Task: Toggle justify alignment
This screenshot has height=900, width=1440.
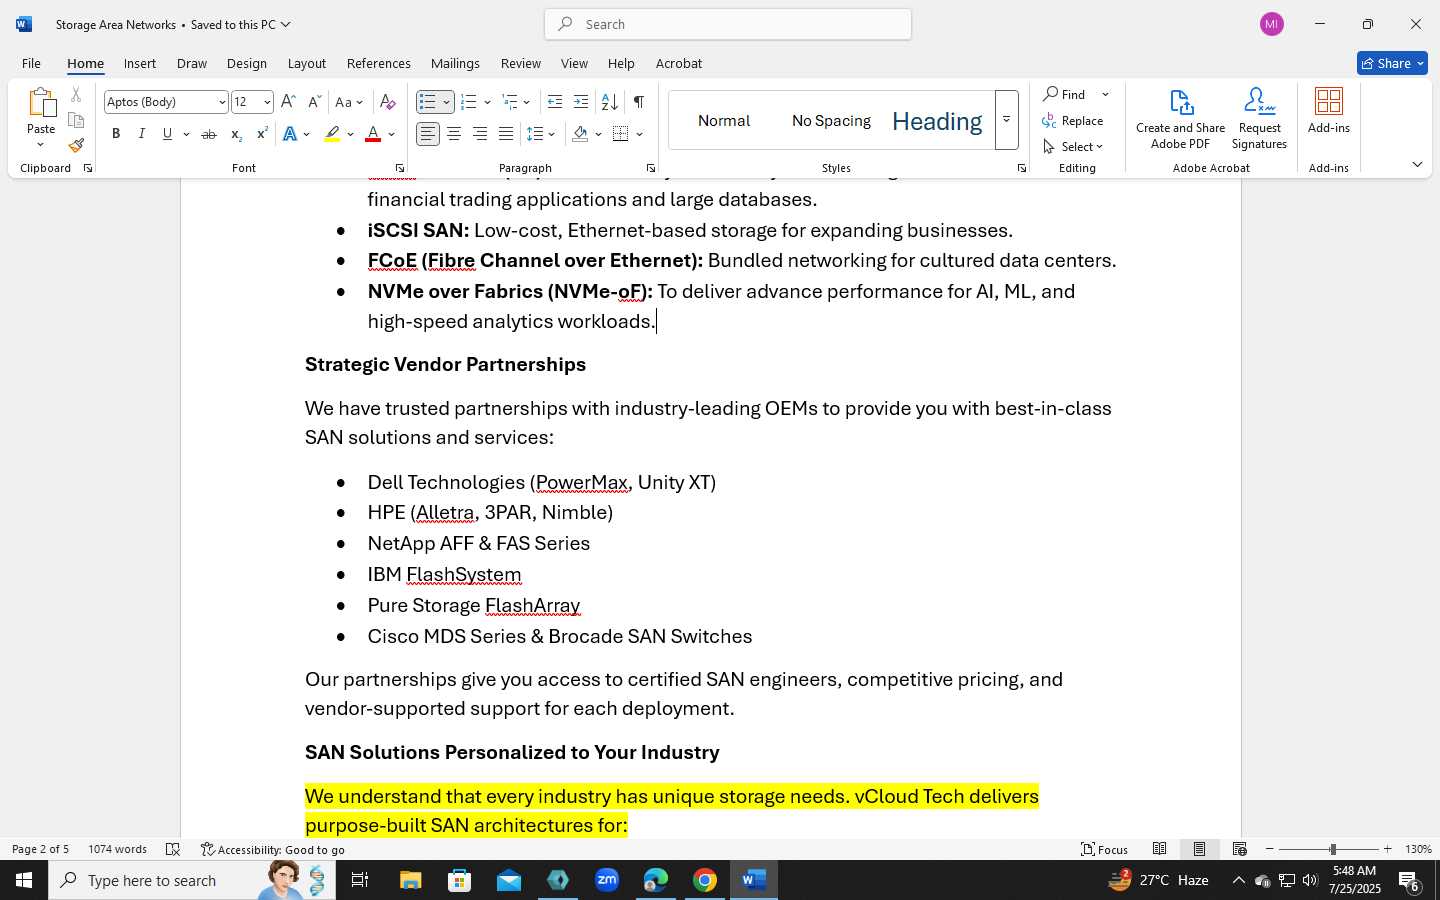Action: [506, 134]
